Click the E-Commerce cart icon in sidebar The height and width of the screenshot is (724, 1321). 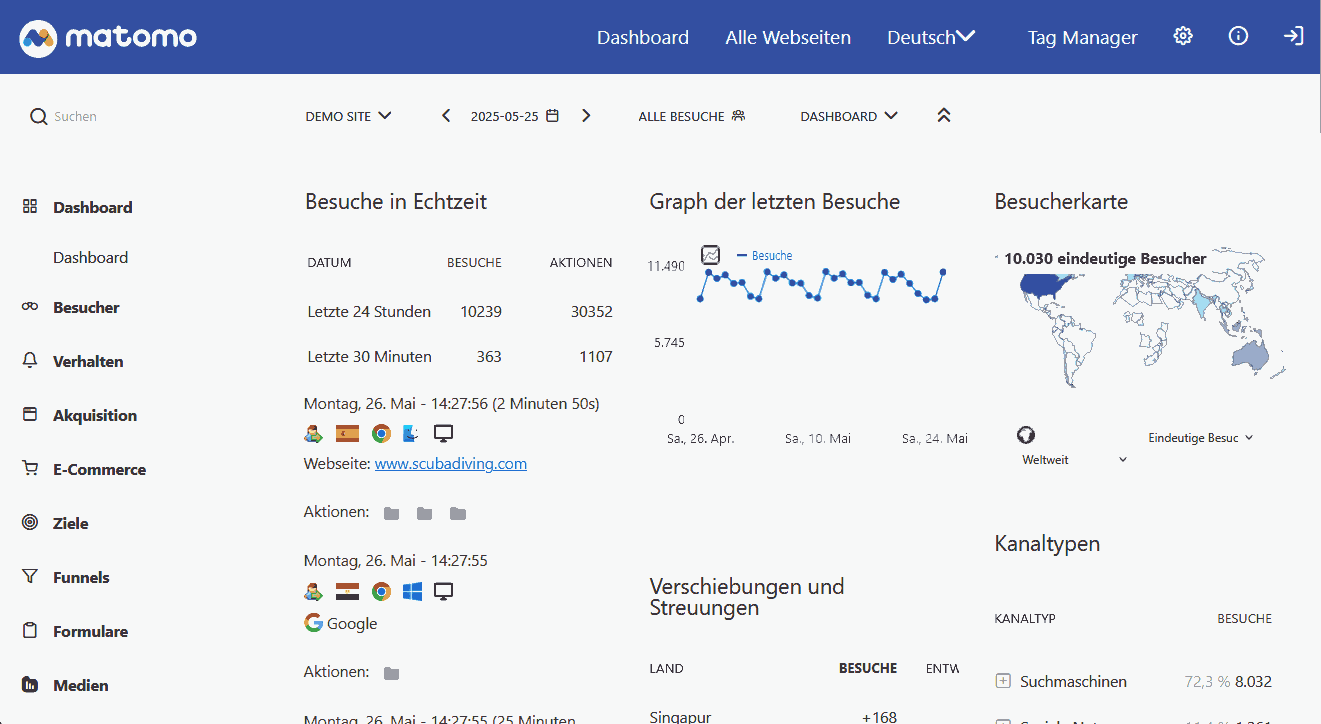(30, 468)
